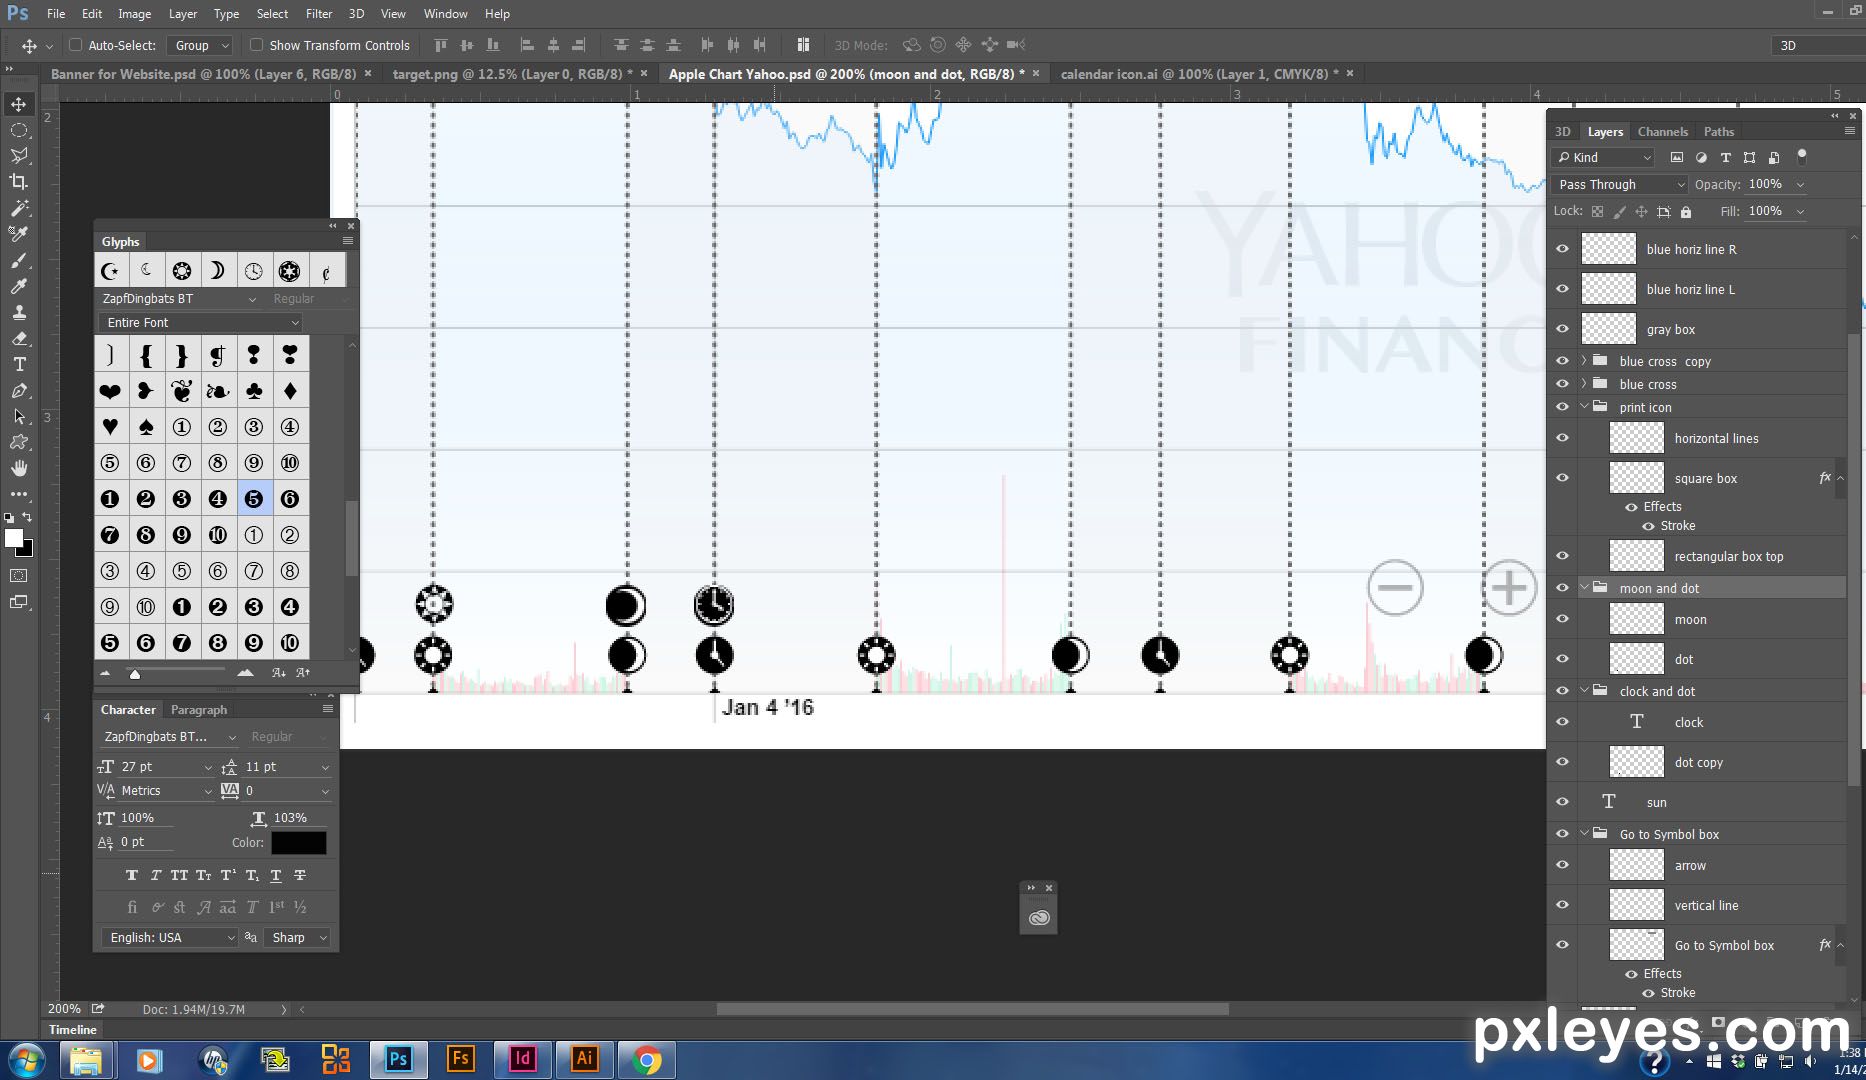This screenshot has height=1080, width=1866.
Task: Expand the blue cross copy group
Action: (x=1584, y=361)
